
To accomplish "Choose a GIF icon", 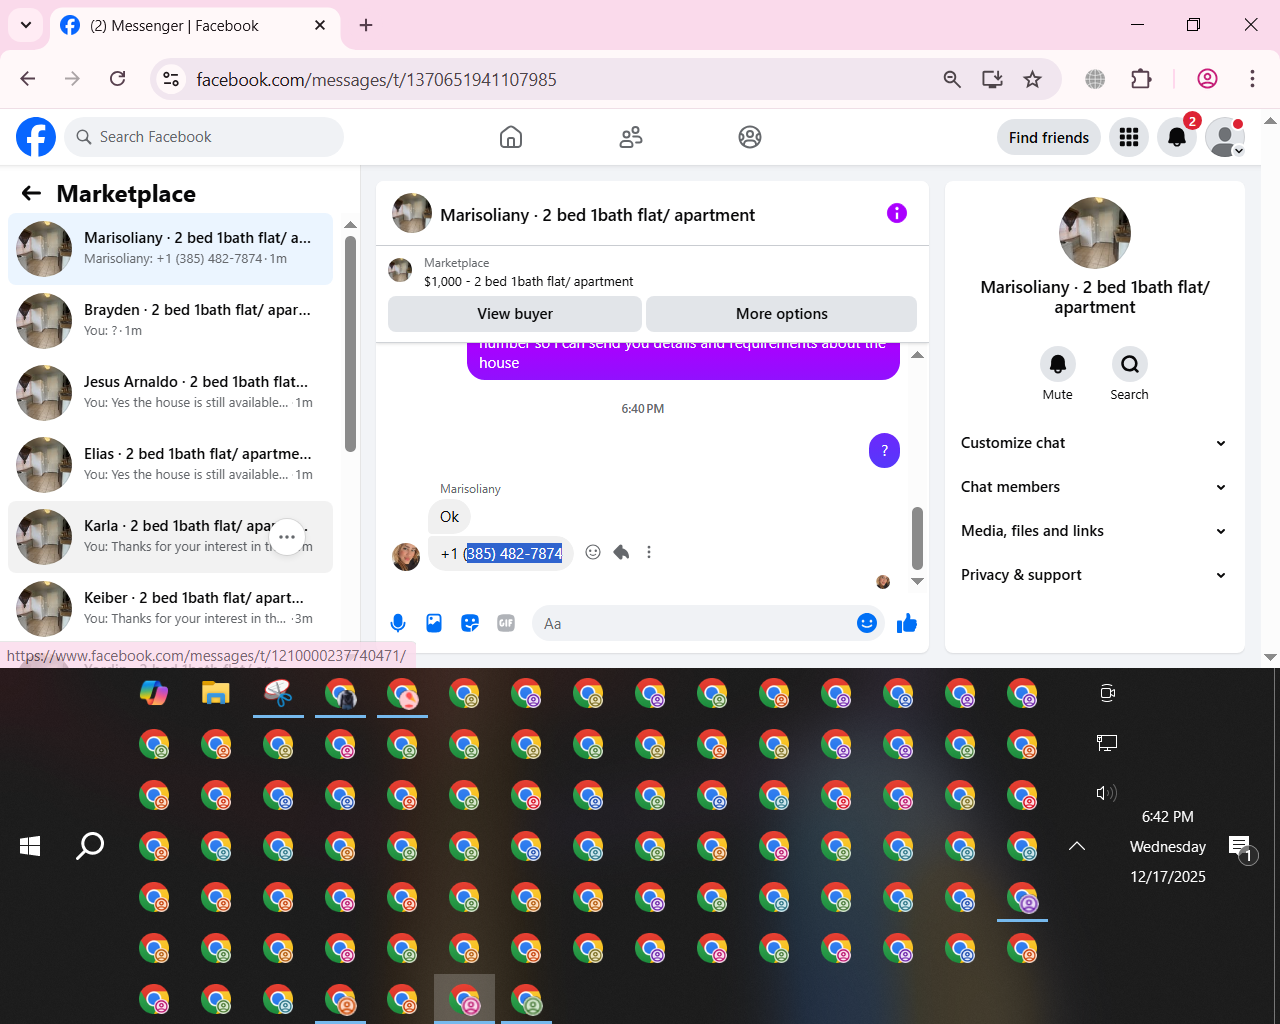I will 506,624.
